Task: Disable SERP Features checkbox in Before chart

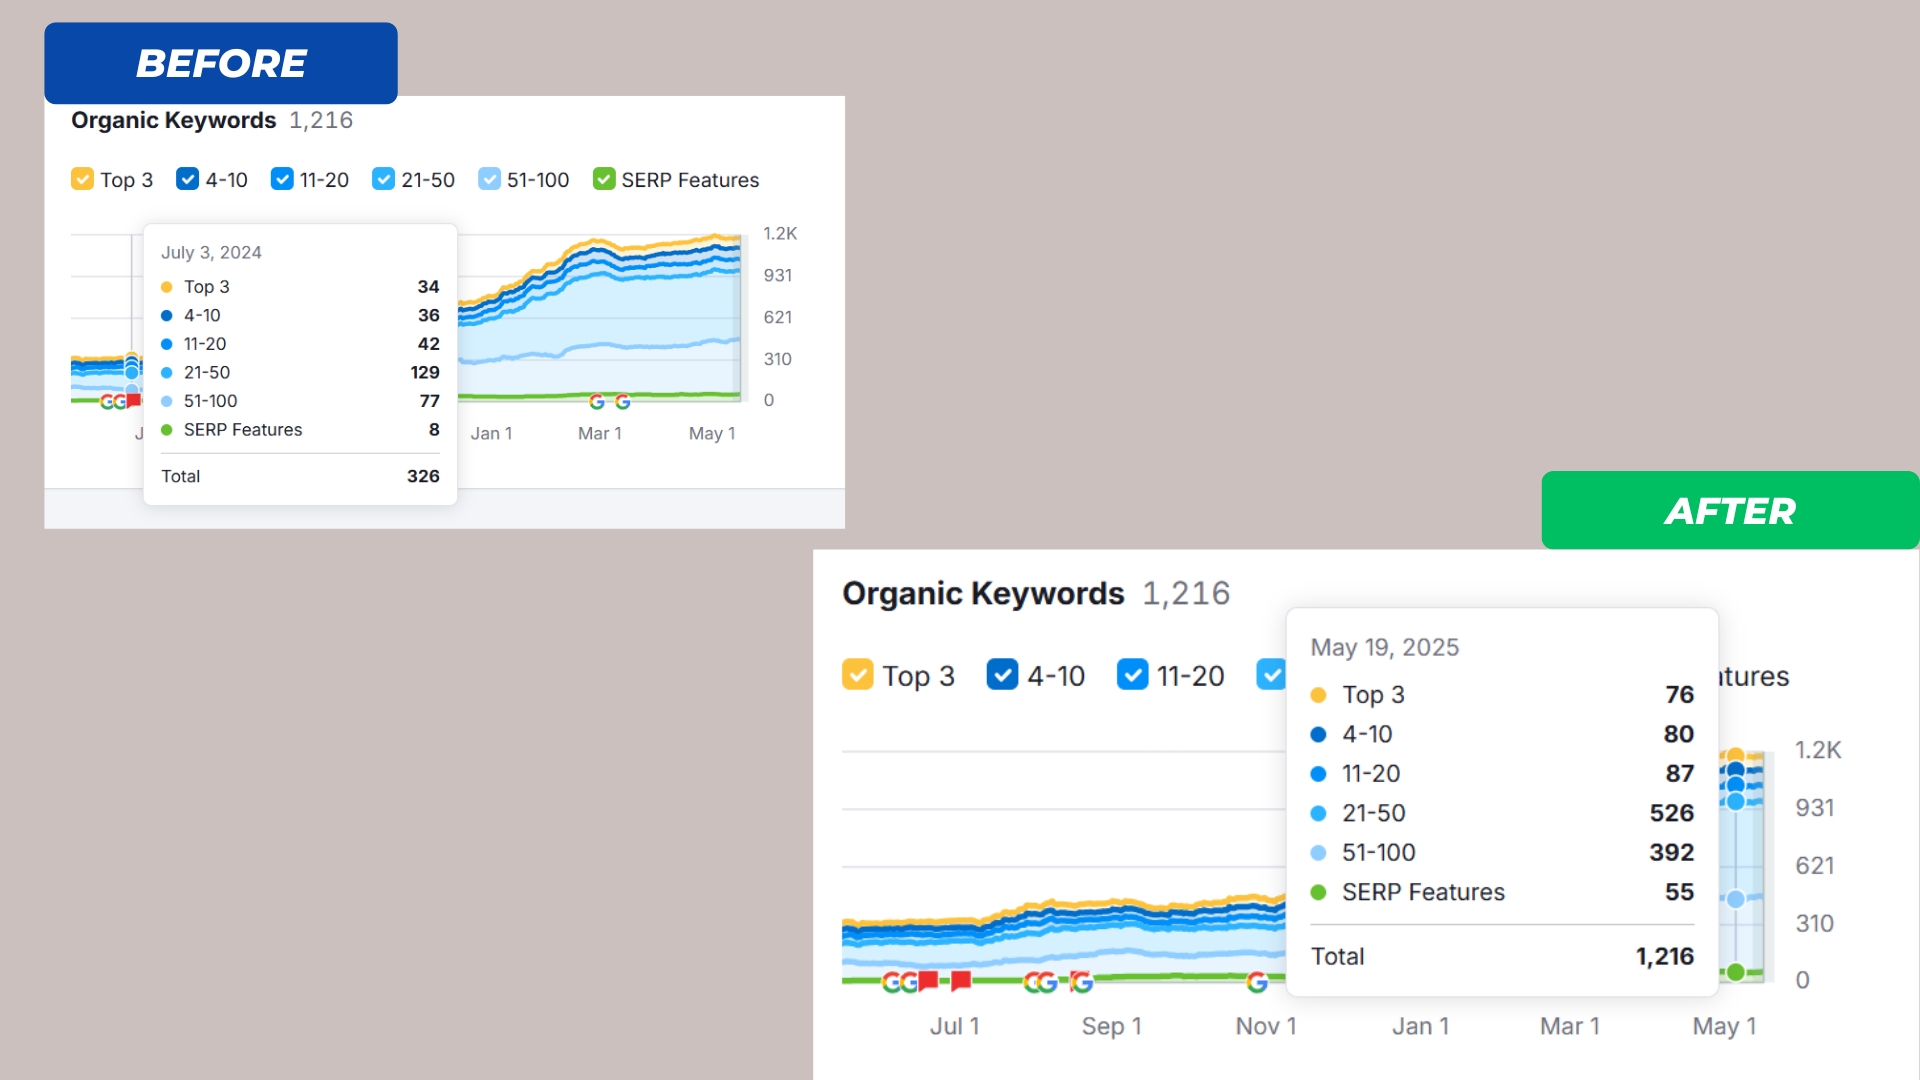Action: coord(603,179)
